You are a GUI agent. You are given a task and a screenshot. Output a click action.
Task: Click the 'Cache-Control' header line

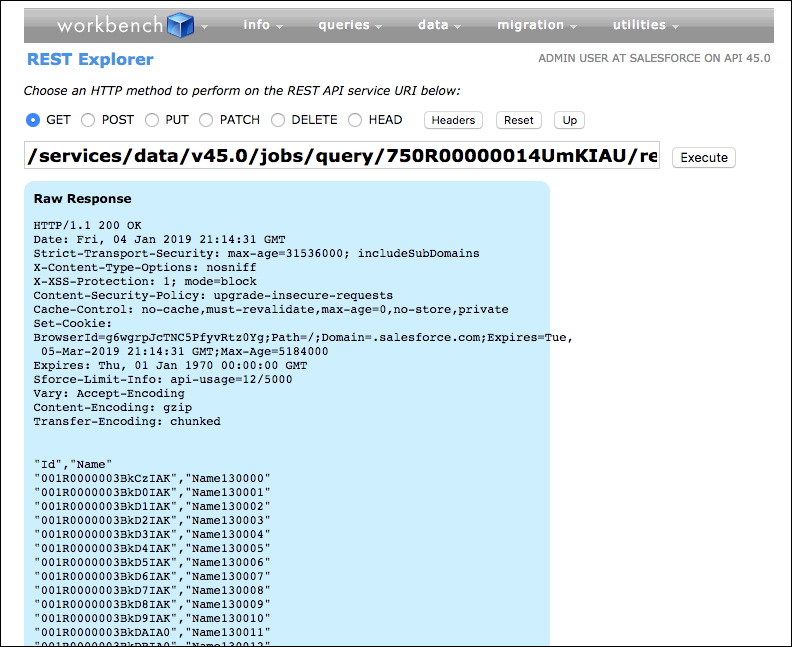(x=271, y=310)
